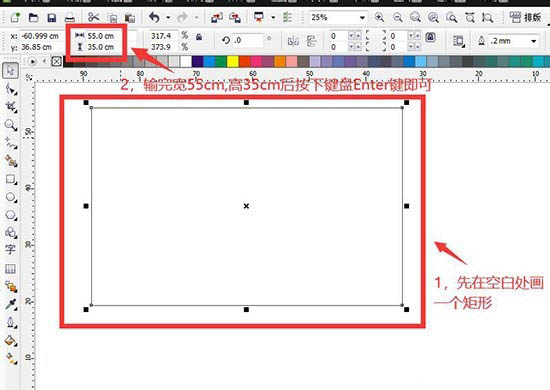Click the x position field -60.999 cm

click(40, 36)
